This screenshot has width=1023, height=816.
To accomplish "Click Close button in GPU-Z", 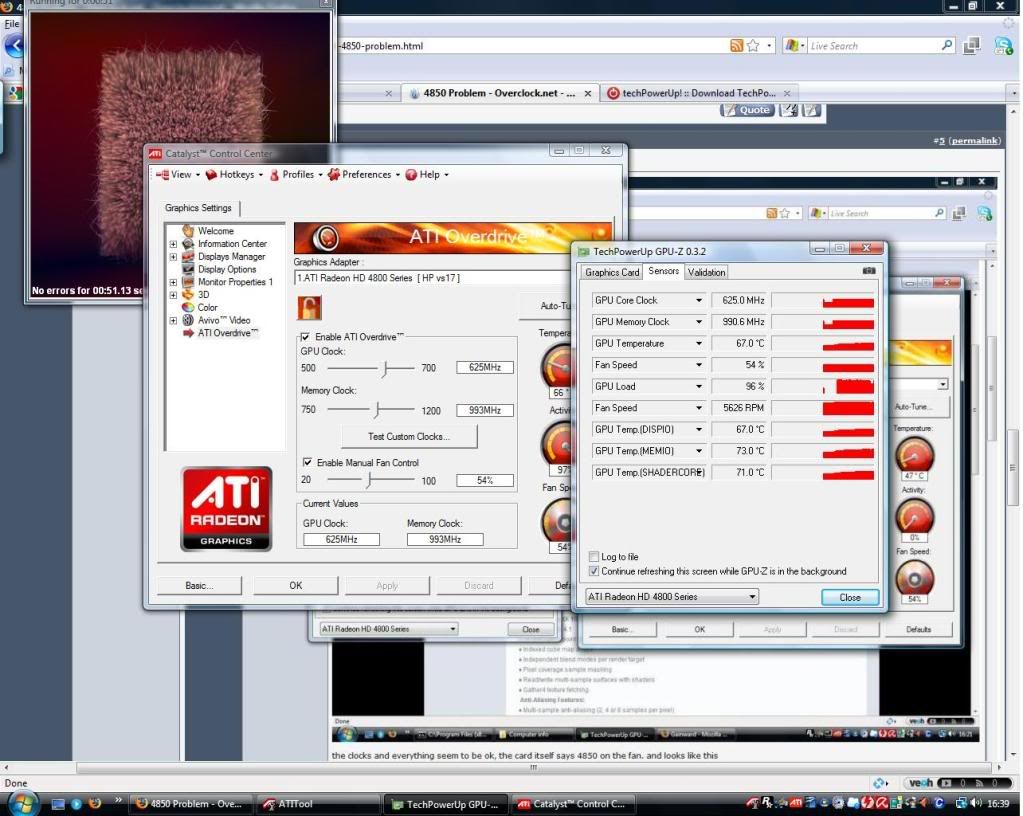I will pos(849,597).
